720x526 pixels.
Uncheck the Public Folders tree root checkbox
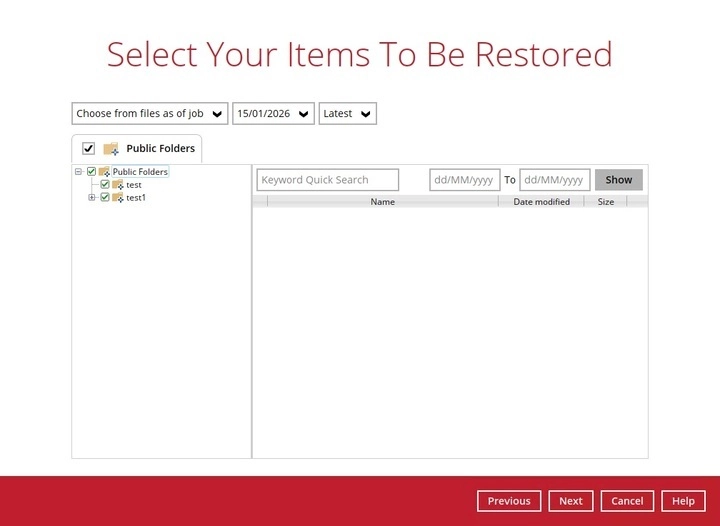[91, 172]
